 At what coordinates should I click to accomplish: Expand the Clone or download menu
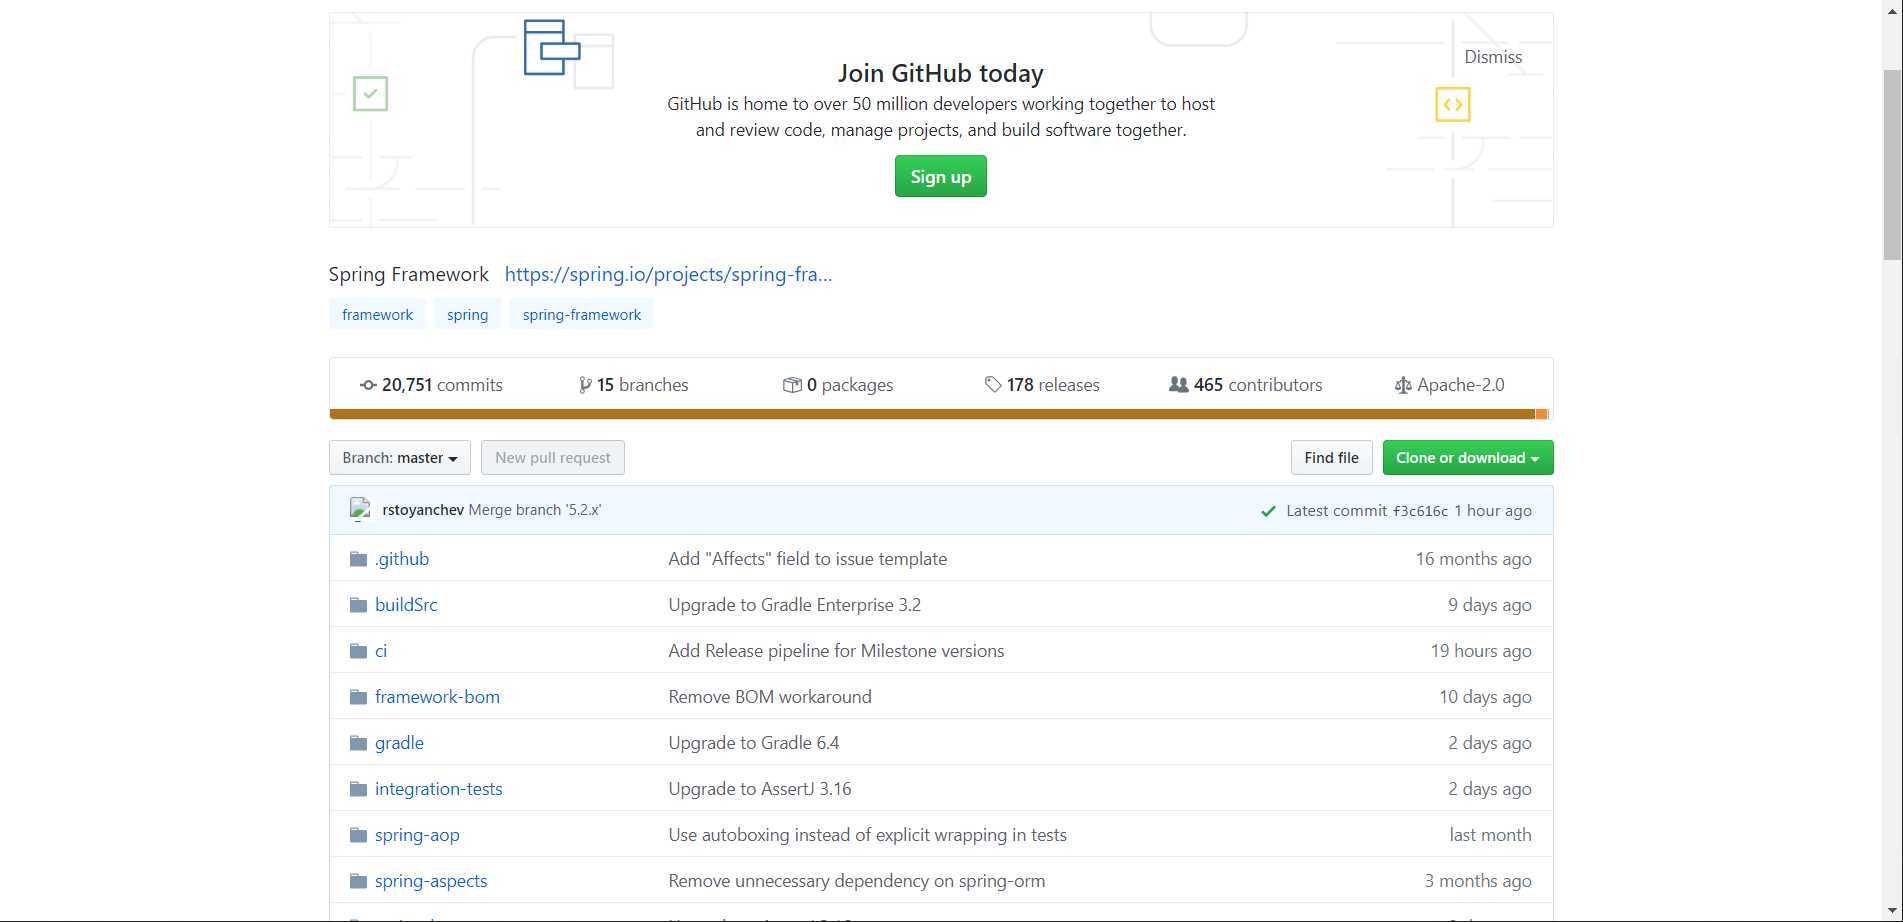[1467, 458]
